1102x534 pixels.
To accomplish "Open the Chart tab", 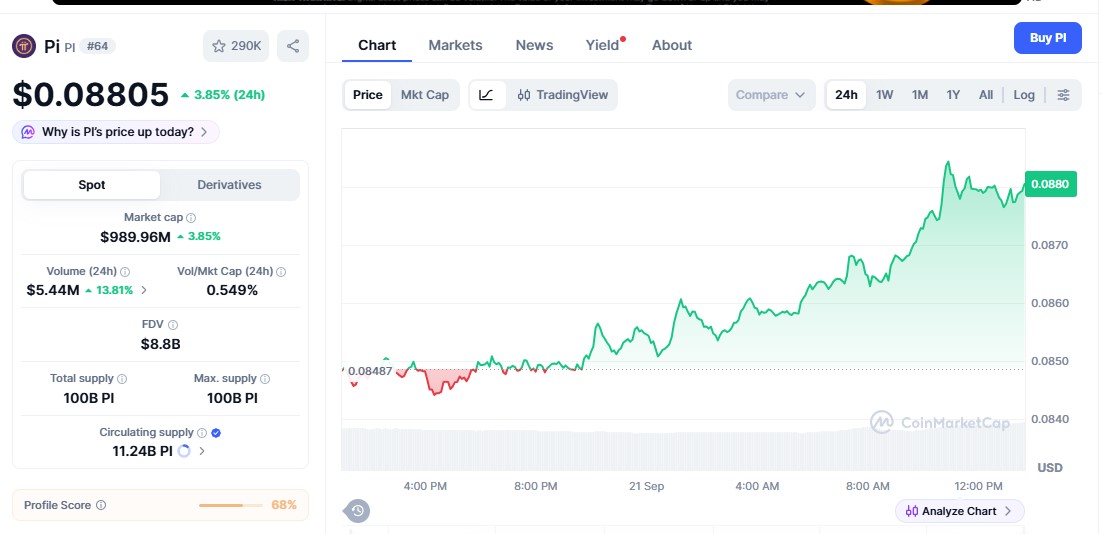I will [x=377, y=45].
